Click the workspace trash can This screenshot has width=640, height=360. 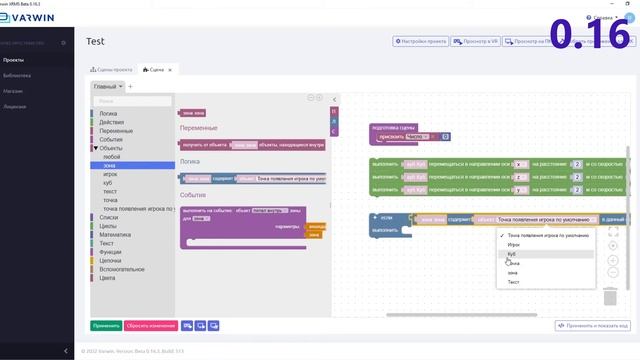point(610,296)
